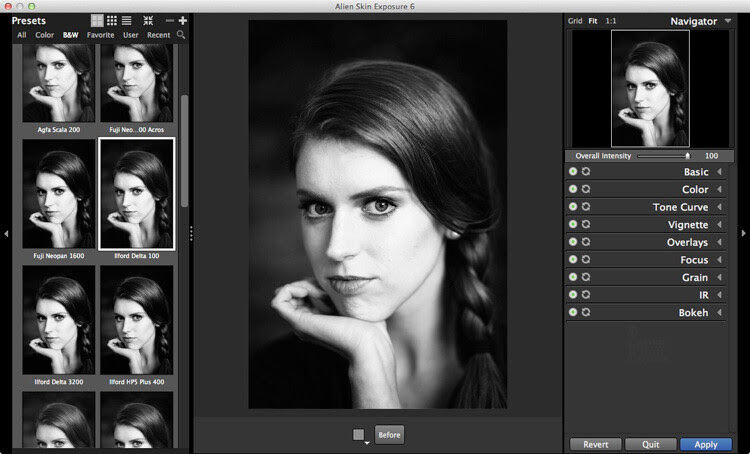The width and height of the screenshot is (750, 454).
Task: Reset the Grain panel with its circular arrow
Action: [x=584, y=278]
